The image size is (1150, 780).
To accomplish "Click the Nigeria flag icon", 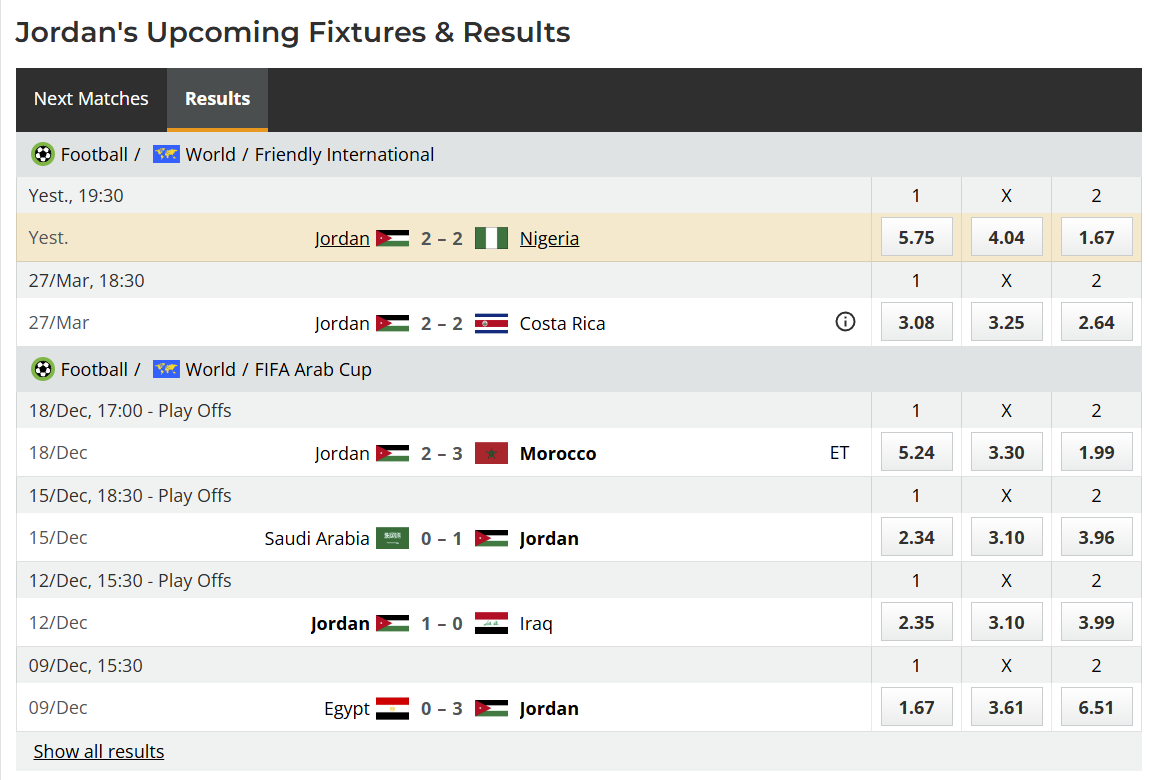I will 491,238.
